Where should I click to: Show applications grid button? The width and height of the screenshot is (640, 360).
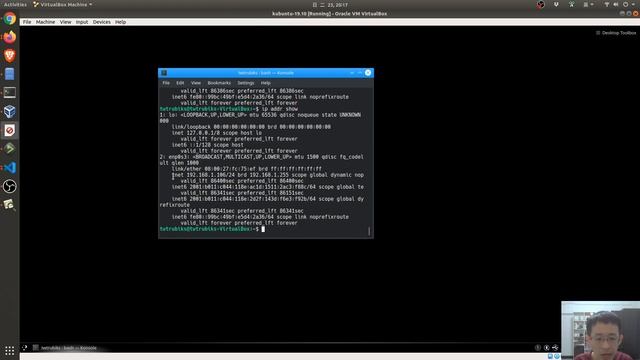pos(10,350)
